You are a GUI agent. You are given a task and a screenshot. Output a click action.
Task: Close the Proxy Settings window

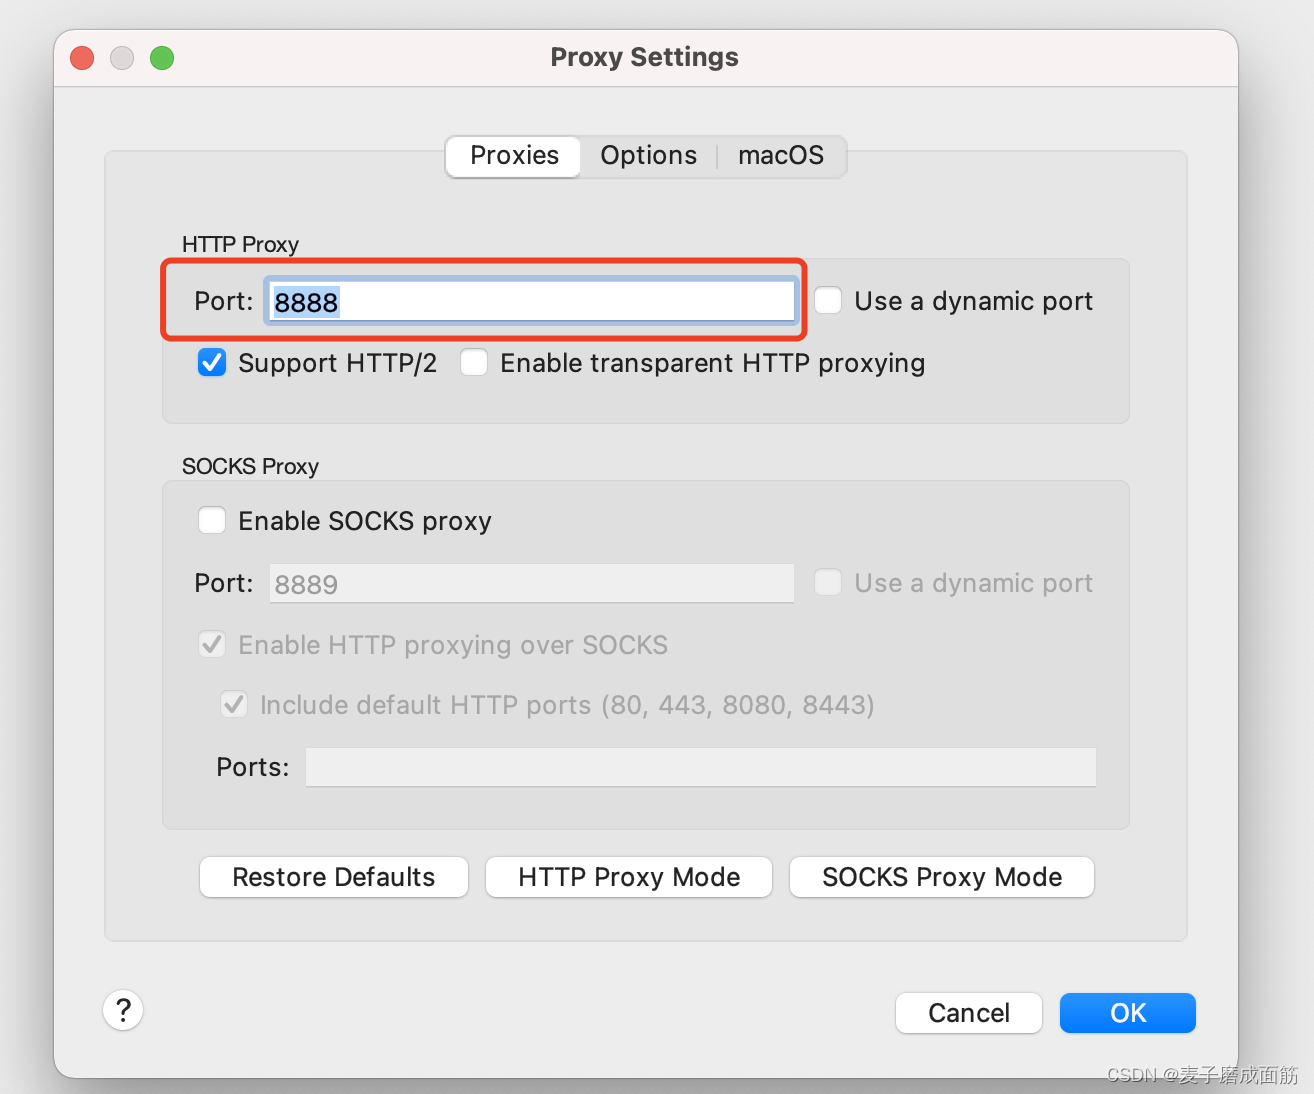[82, 58]
